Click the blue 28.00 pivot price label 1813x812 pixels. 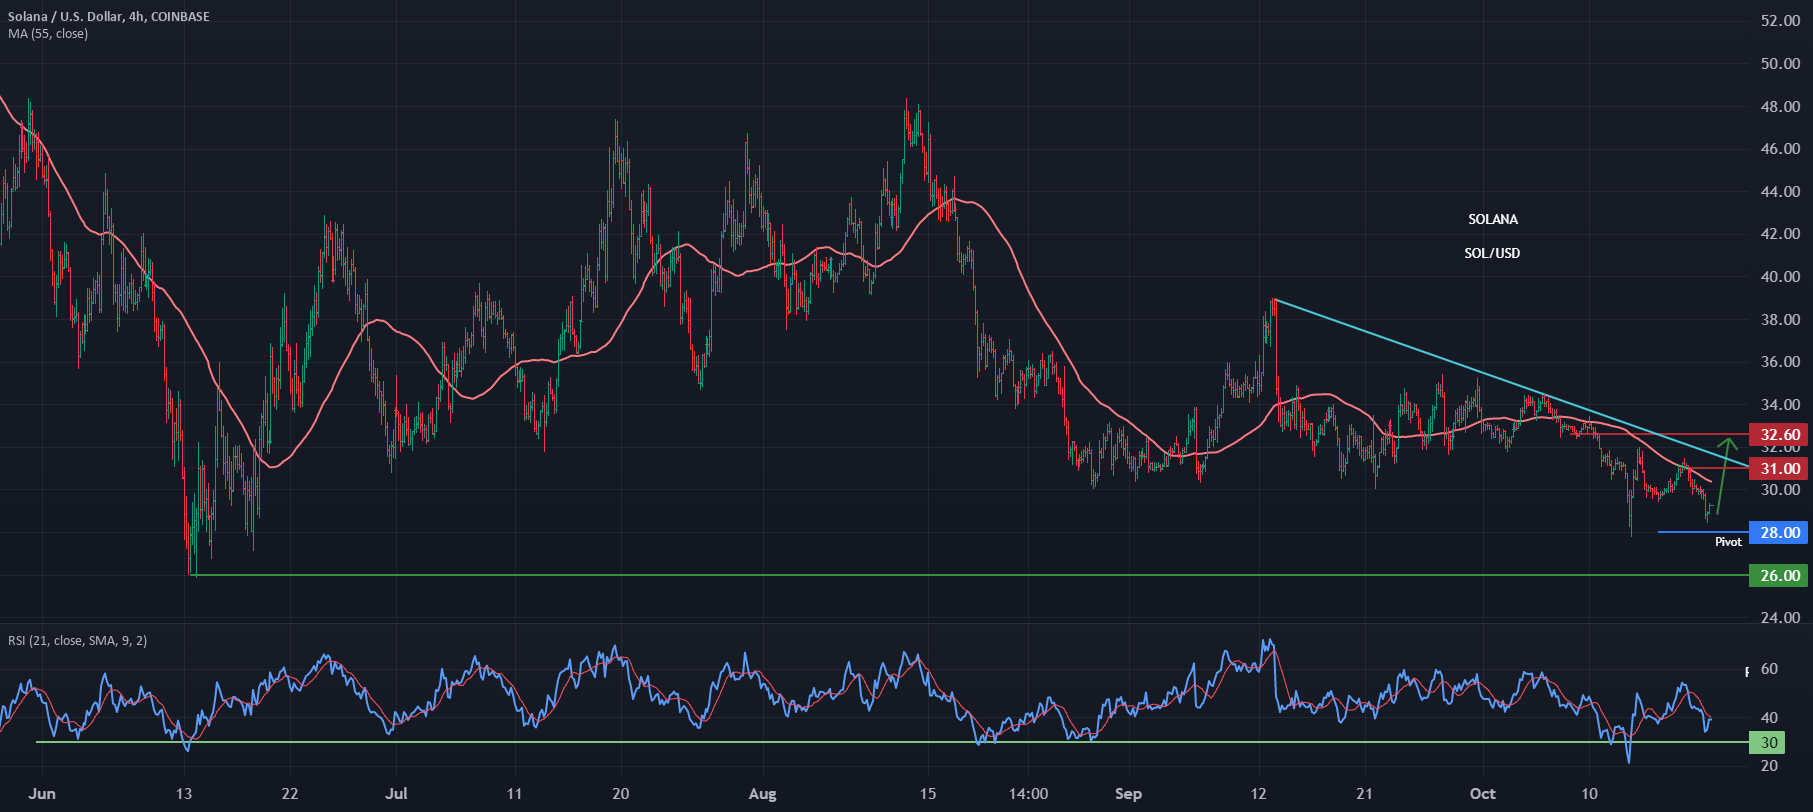(1780, 533)
